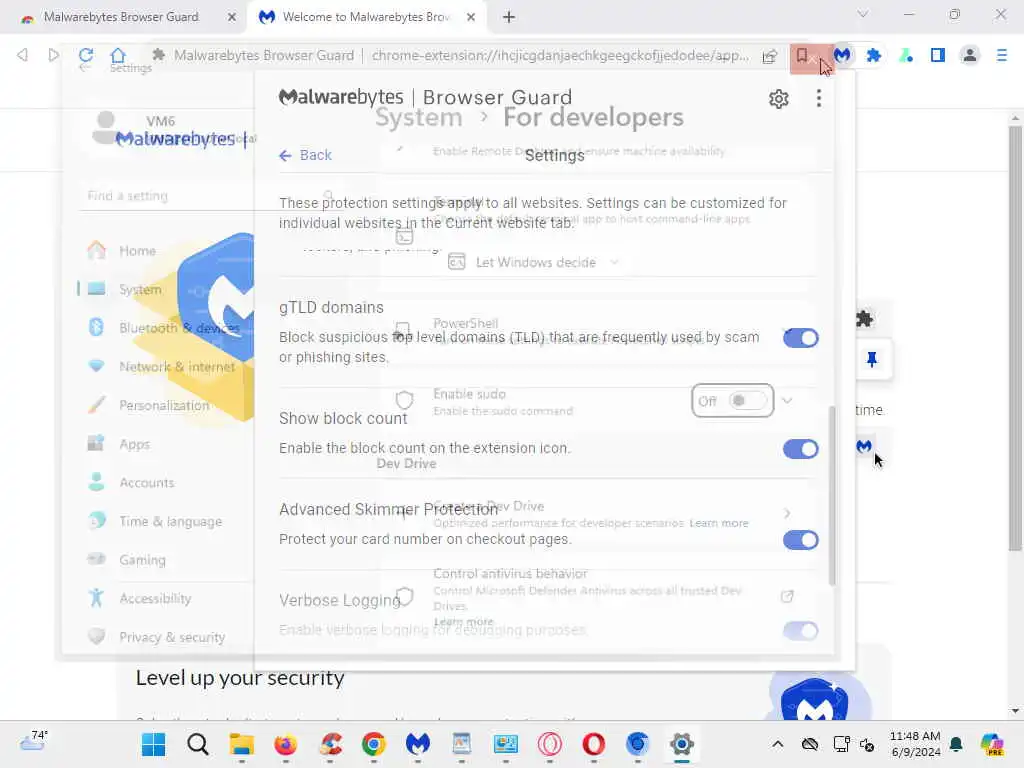Image resolution: width=1024 pixels, height=768 pixels.
Task: Toggle Advanced Skimmer Protection switch
Action: pyautogui.click(x=801, y=540)
